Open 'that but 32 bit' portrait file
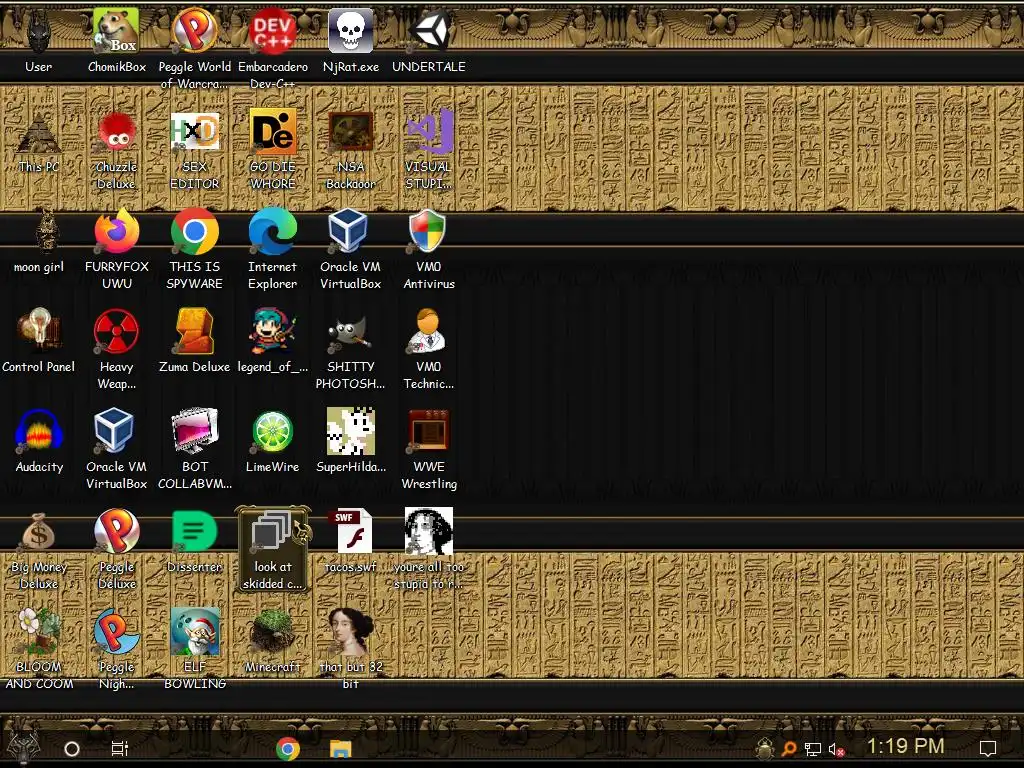The image size is (1024, 768). point(351,649)
